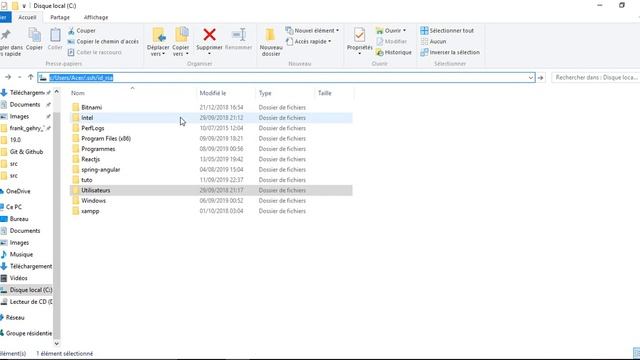Sort by the Modifié le column
Screen dimensions: 640x360
pyautogui.click(x=213, y=93)
